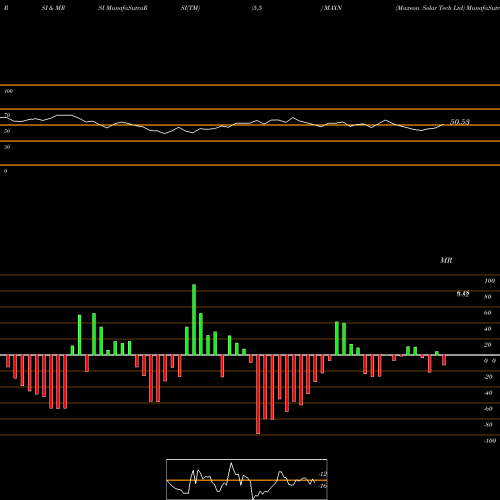The height and width of the screenshot is (500, 500).
Task: Click the overlapping value label beside MR 80
Action: [463, 294]
